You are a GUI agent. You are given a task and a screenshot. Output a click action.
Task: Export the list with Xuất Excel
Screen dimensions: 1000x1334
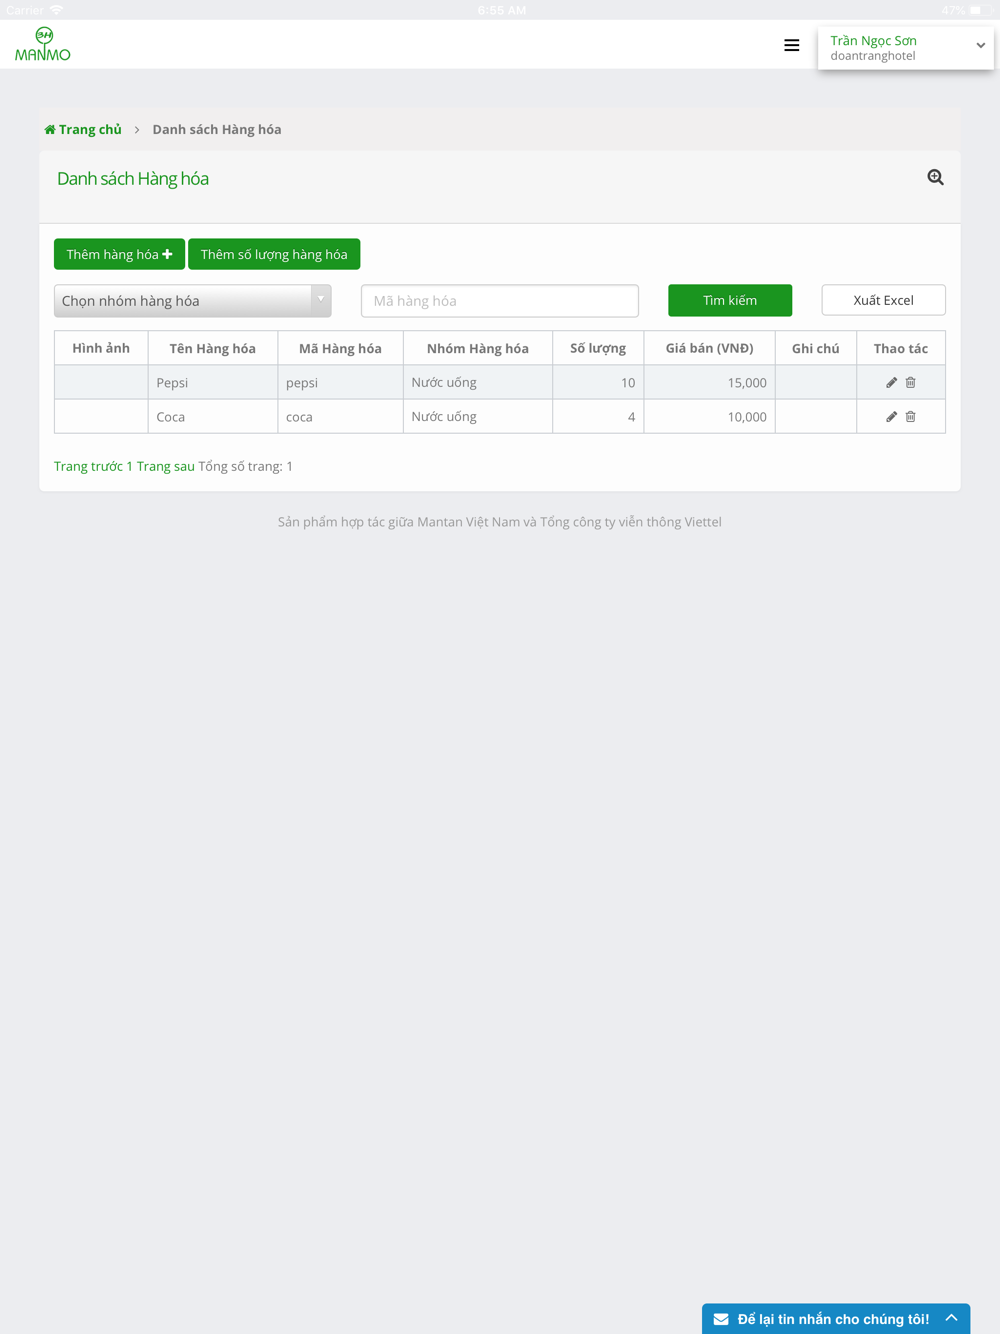click(x=883, y=300)
